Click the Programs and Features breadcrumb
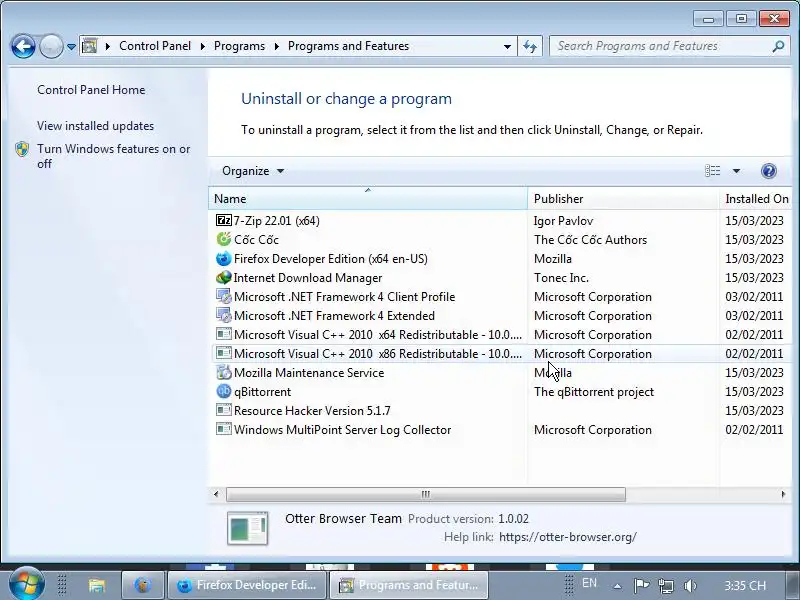800x600 pixels. coord(348,46)
